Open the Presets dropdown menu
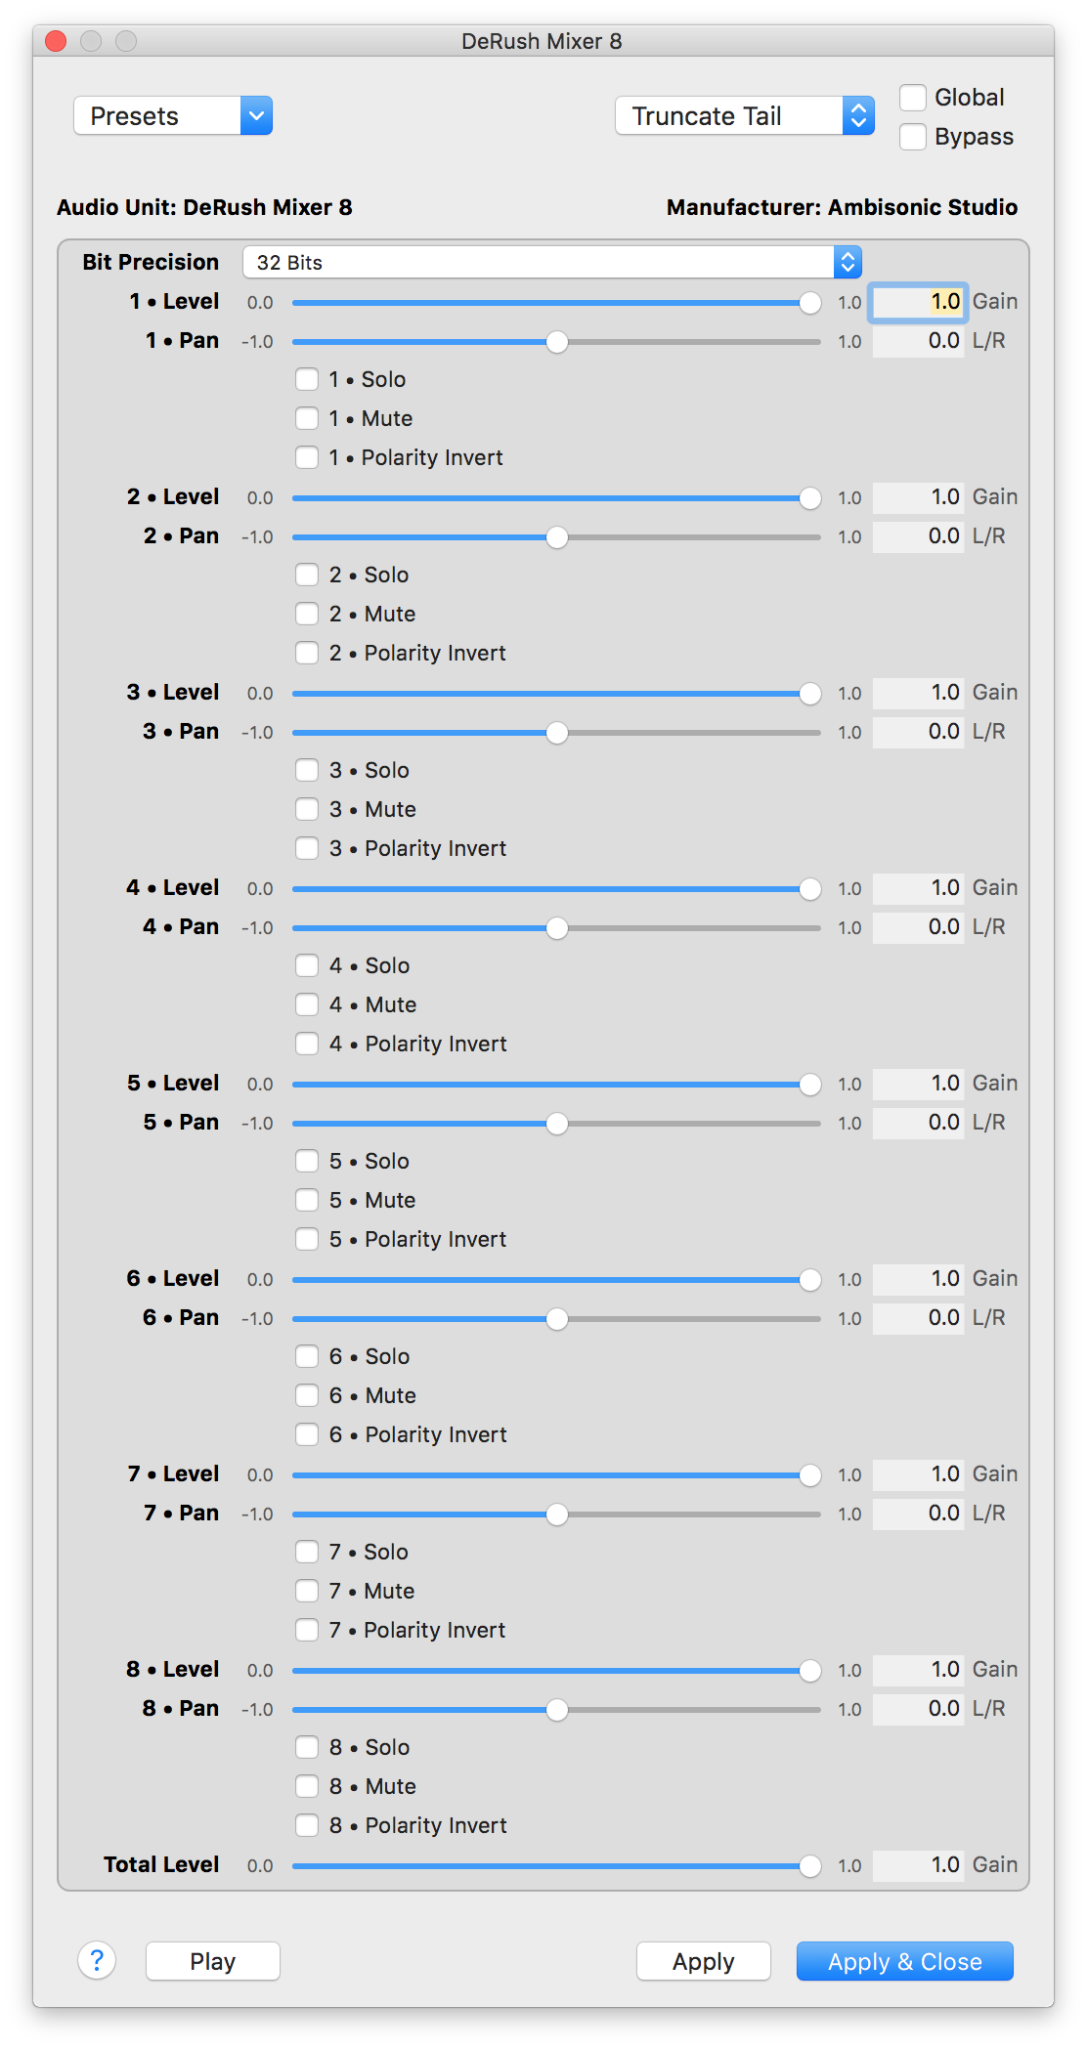Image resolution: width=1087 pixels, height=2048 pixels. click(x=173, y=116)
